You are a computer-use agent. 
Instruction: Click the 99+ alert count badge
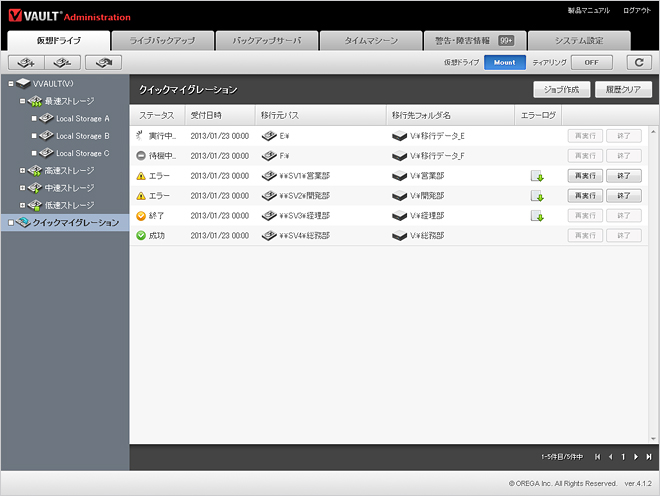[506, 40]
